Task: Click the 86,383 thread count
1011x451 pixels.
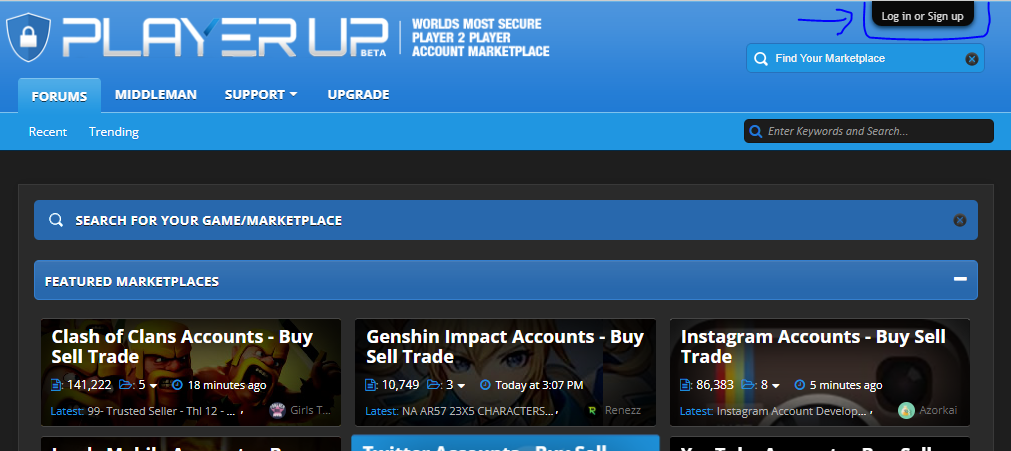Action: coord(715,385)
